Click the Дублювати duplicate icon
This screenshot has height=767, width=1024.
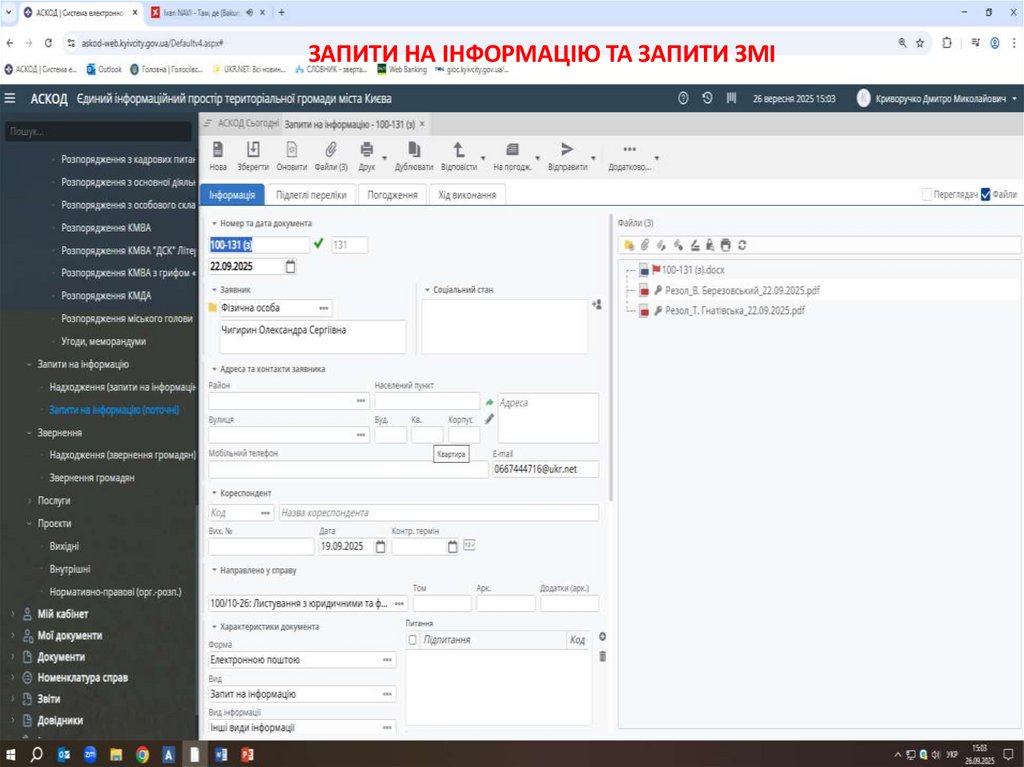pos(414,150)
